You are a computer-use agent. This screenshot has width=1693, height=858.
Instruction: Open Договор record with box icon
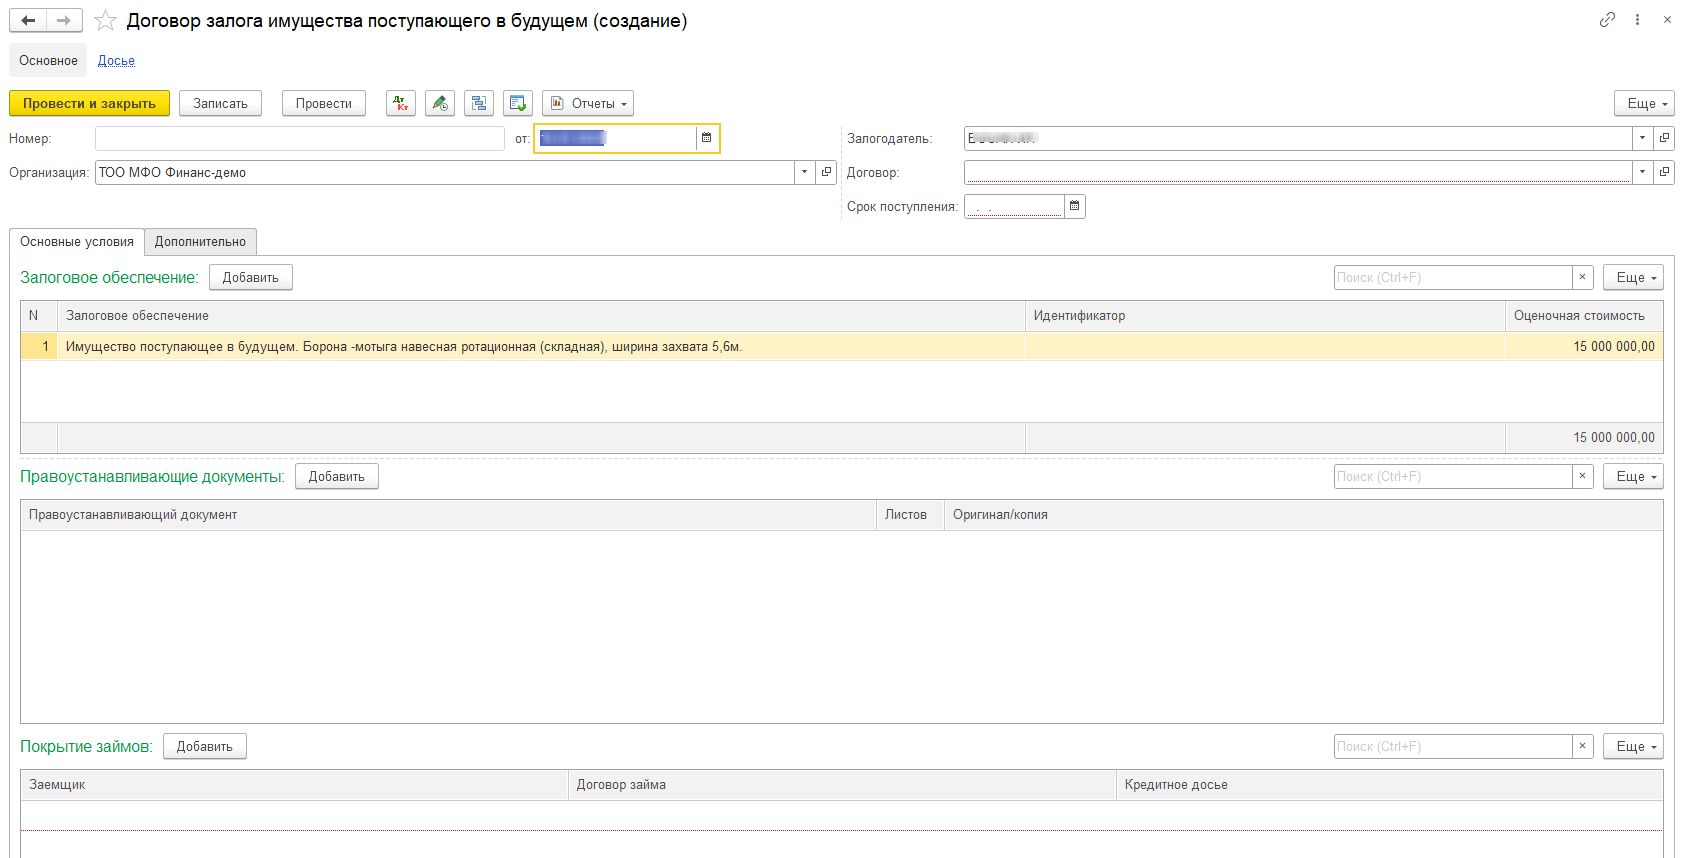(x=1664, y=172)
